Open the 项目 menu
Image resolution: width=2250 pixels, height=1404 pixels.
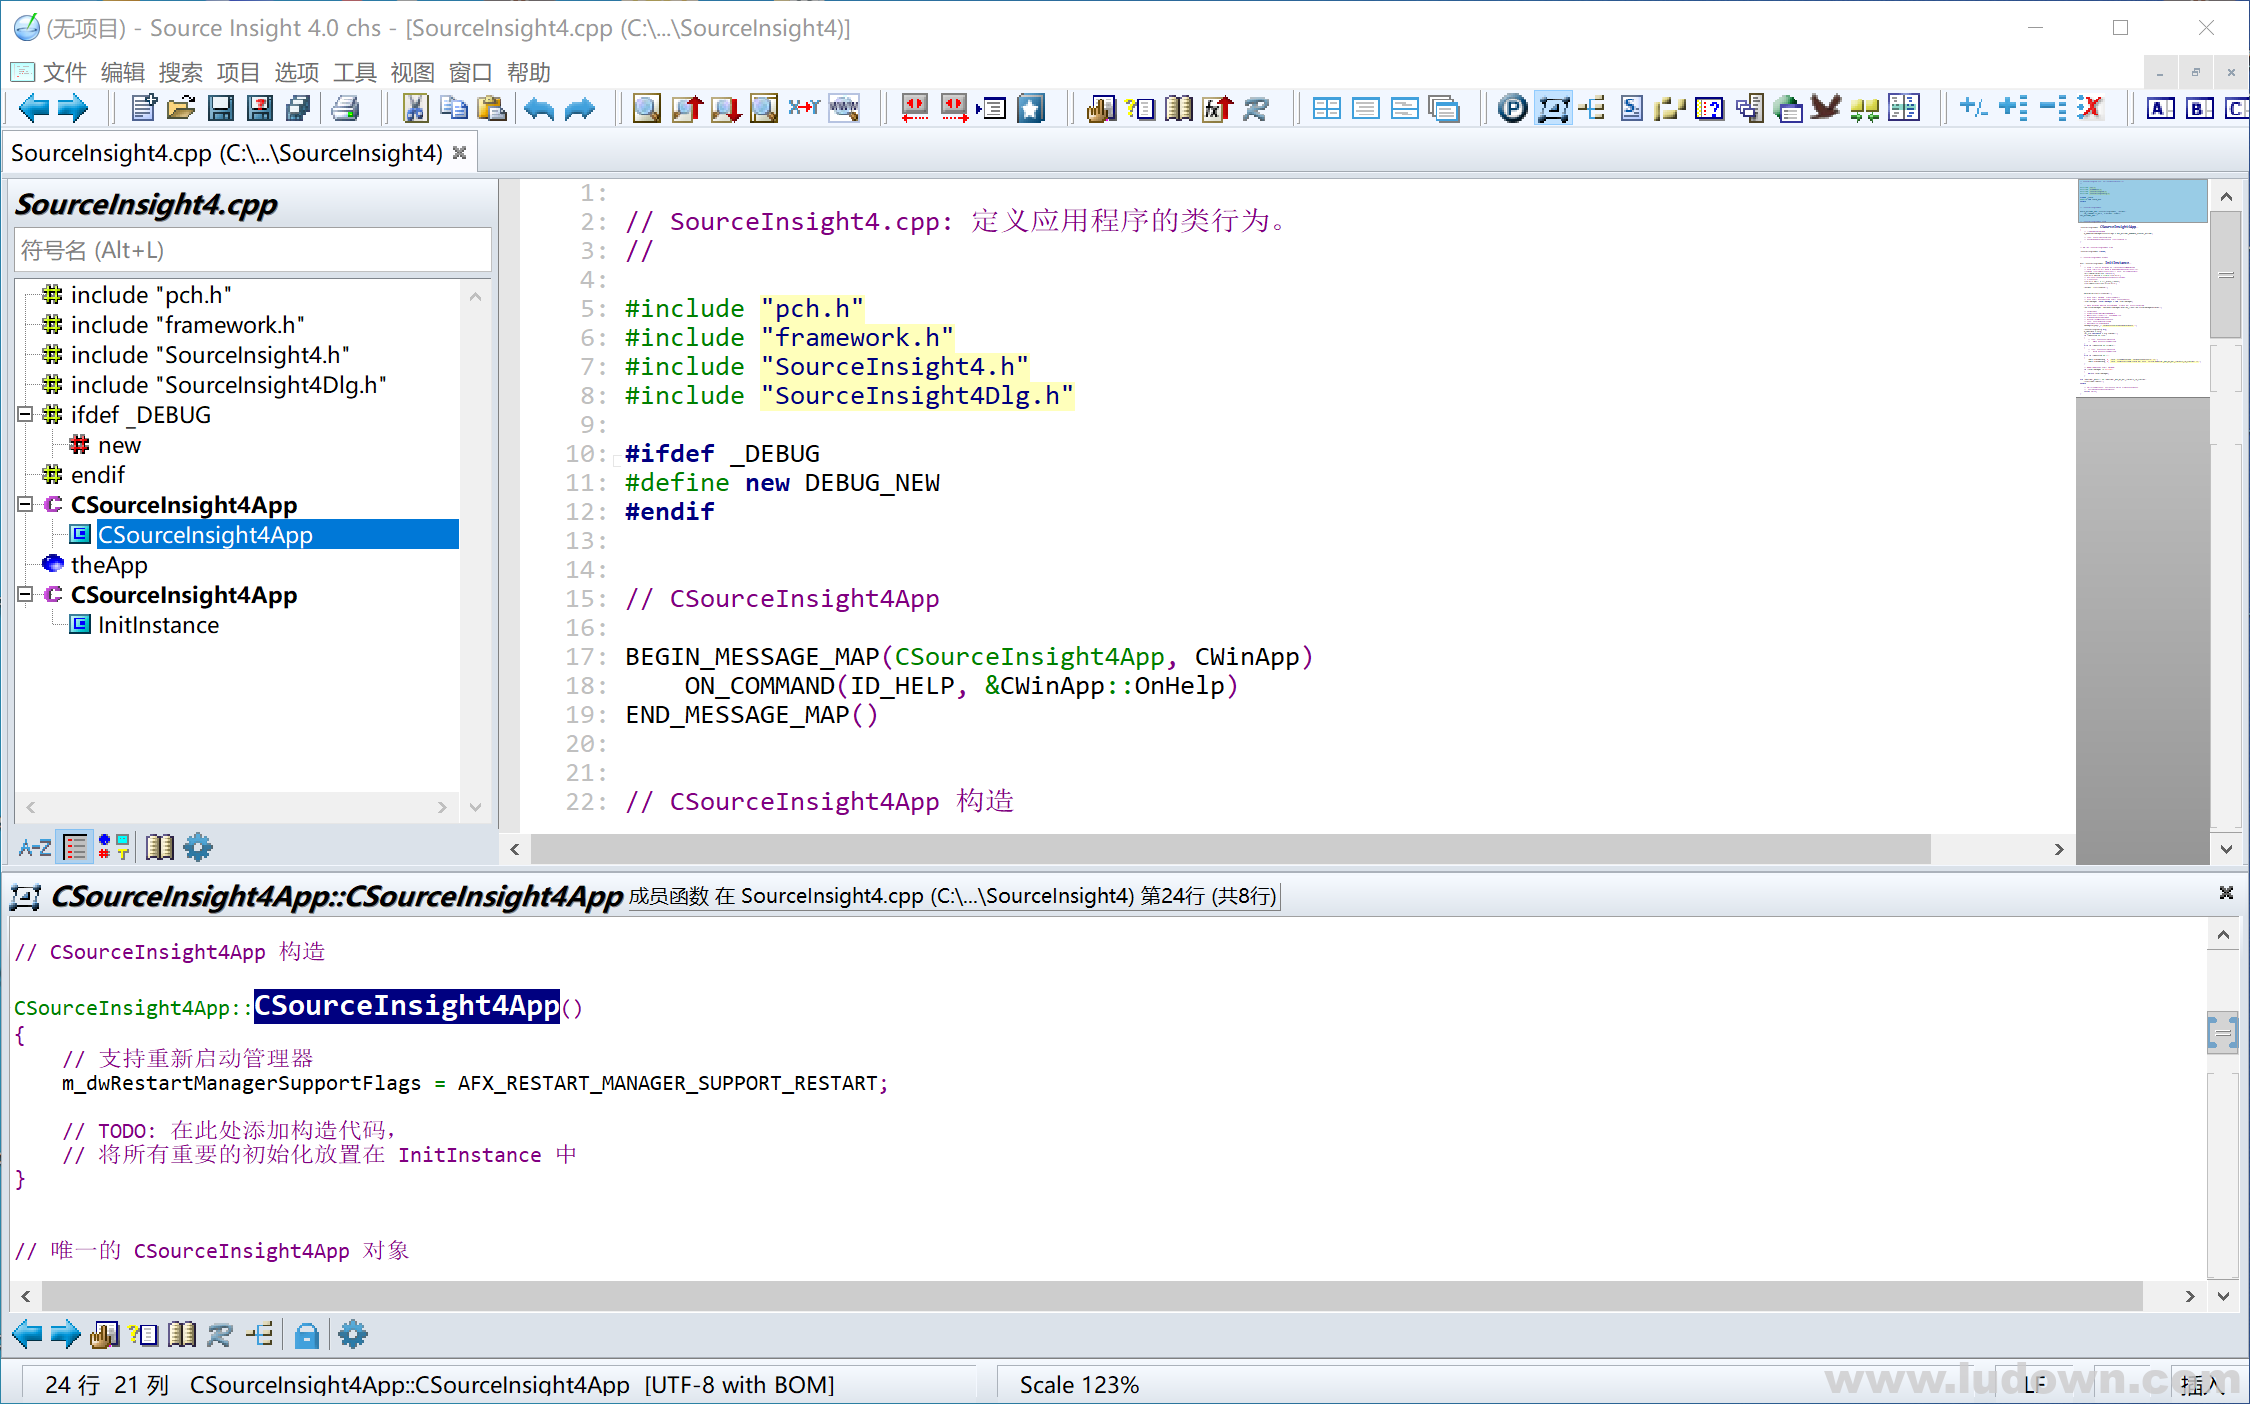[239, 72]
